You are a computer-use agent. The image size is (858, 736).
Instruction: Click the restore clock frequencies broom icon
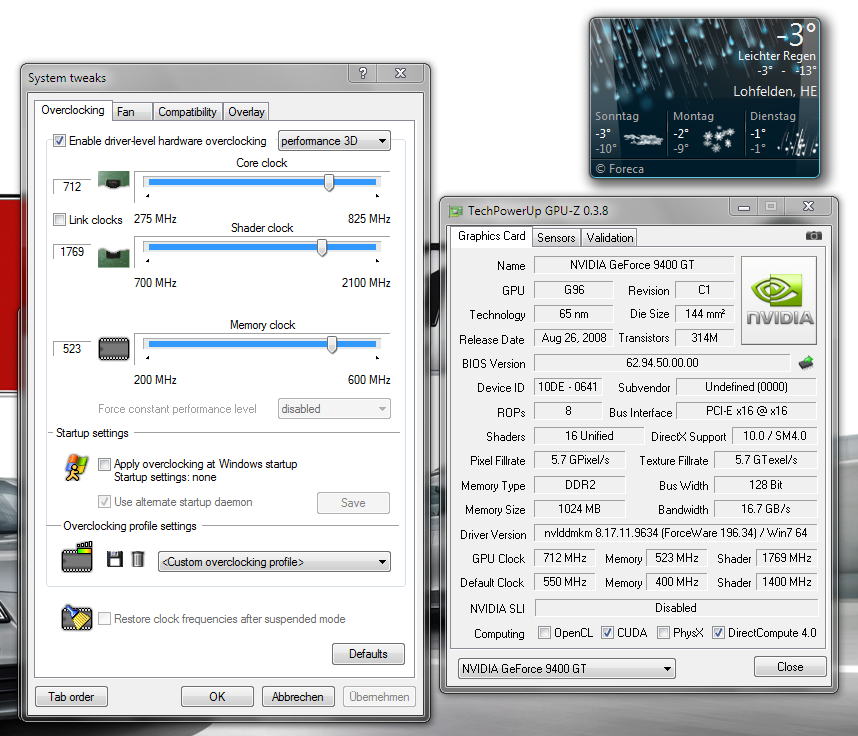point(77,618)
